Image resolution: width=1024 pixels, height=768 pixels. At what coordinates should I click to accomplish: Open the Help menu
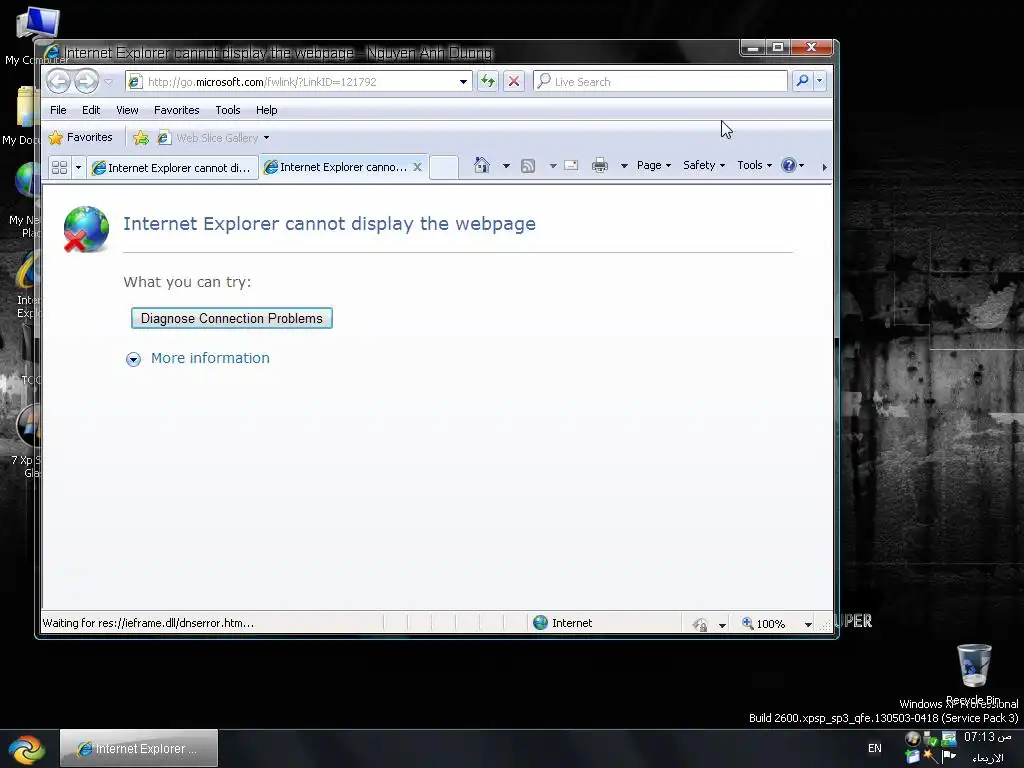click(x=266, y=110)
